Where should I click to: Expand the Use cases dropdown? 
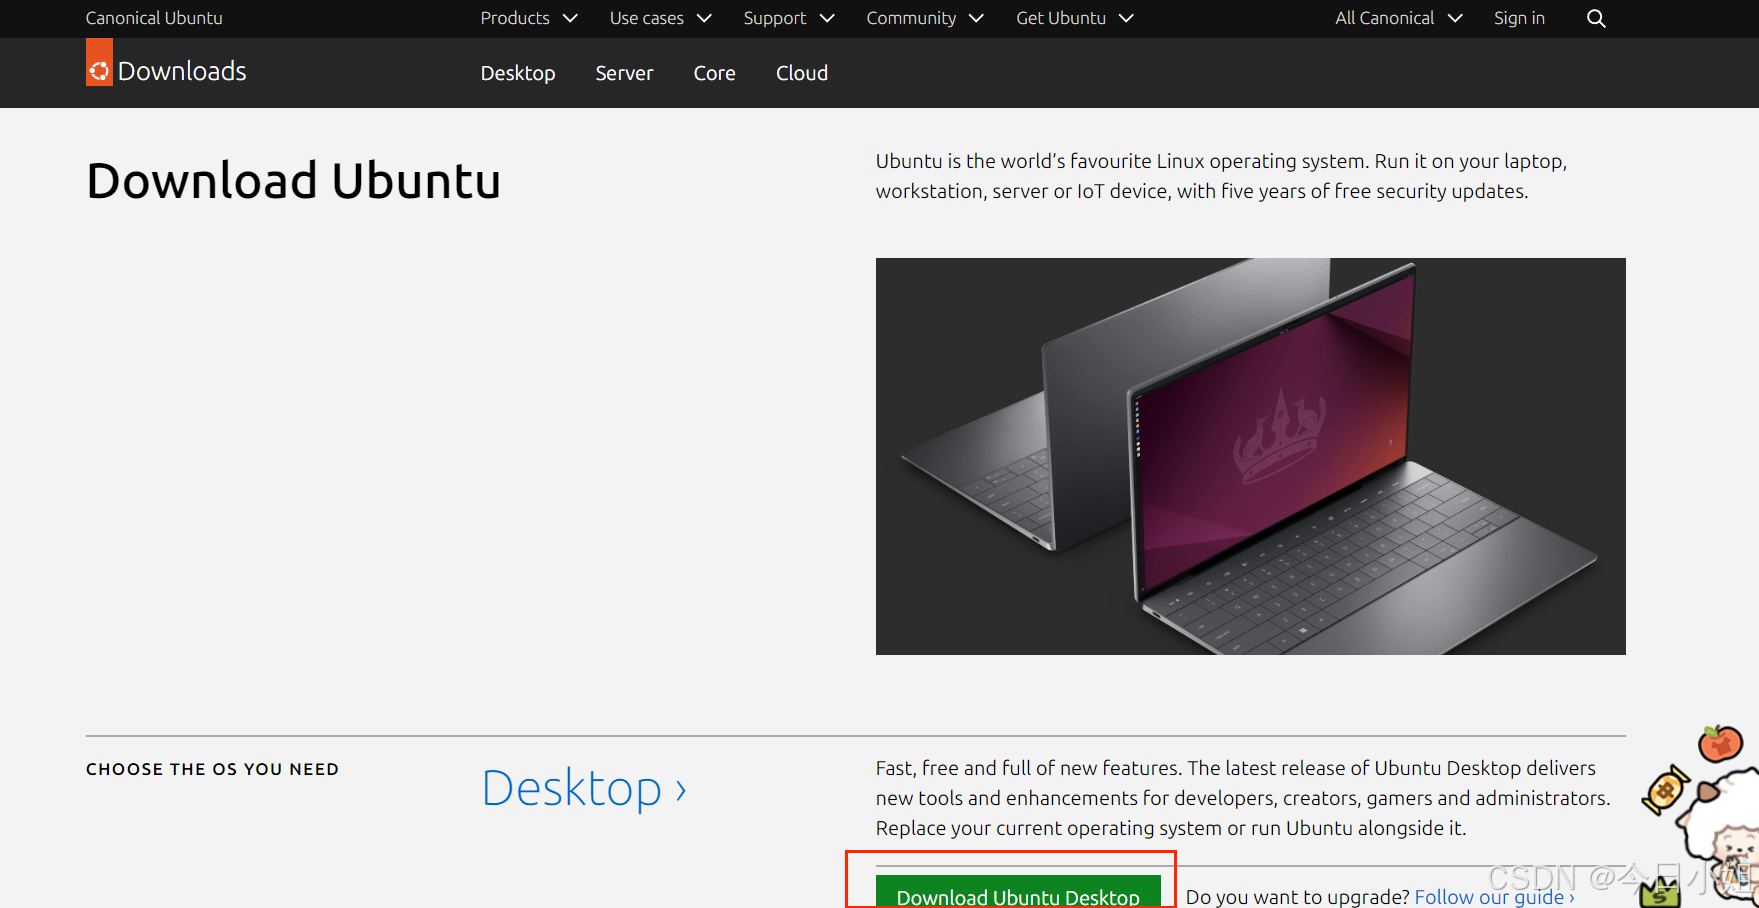[x=660, y=18]
